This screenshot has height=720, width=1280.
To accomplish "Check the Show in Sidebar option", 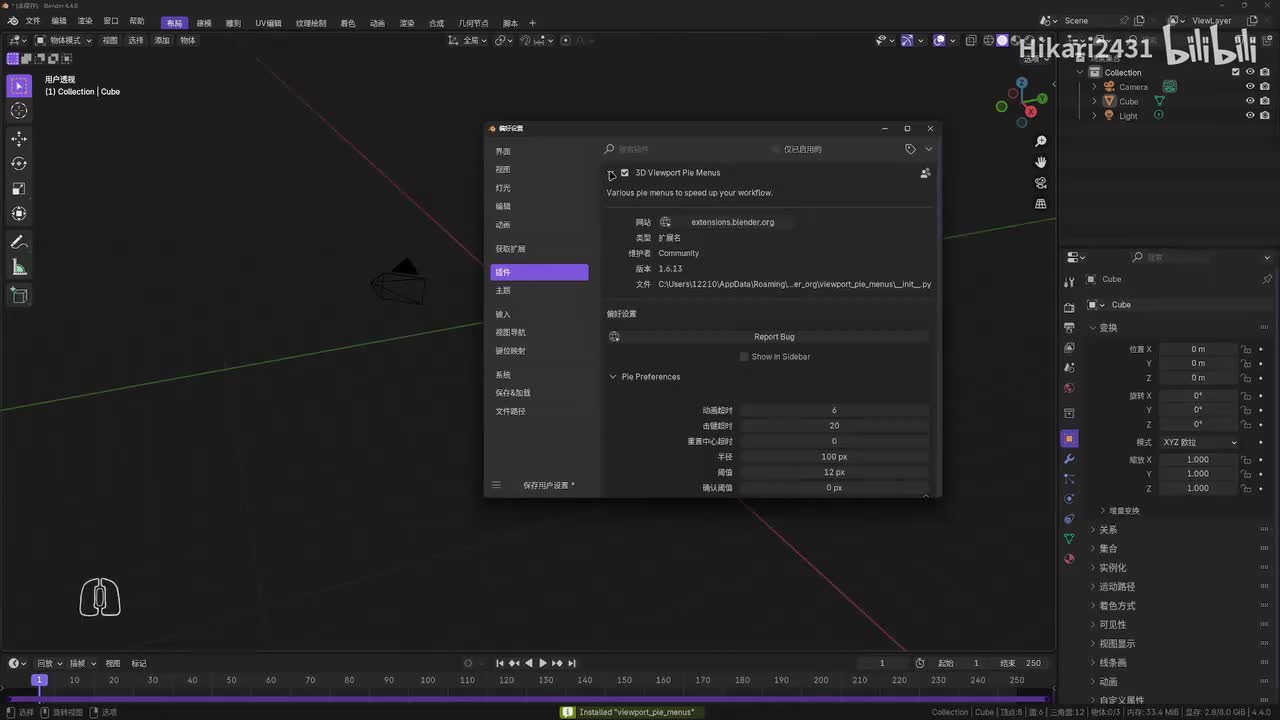I will click(744, 357).
